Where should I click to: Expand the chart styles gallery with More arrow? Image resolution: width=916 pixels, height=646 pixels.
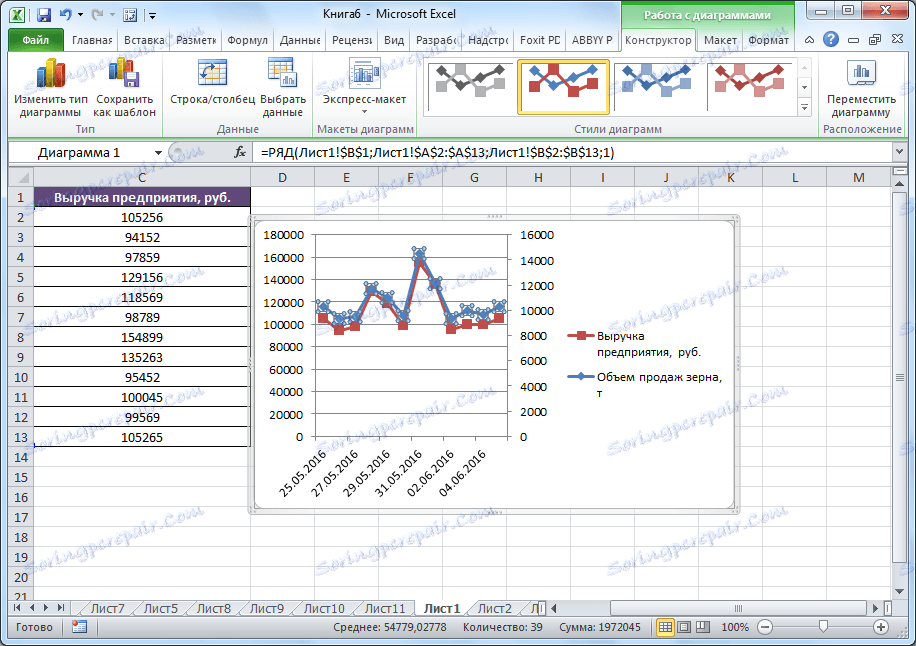802,105
